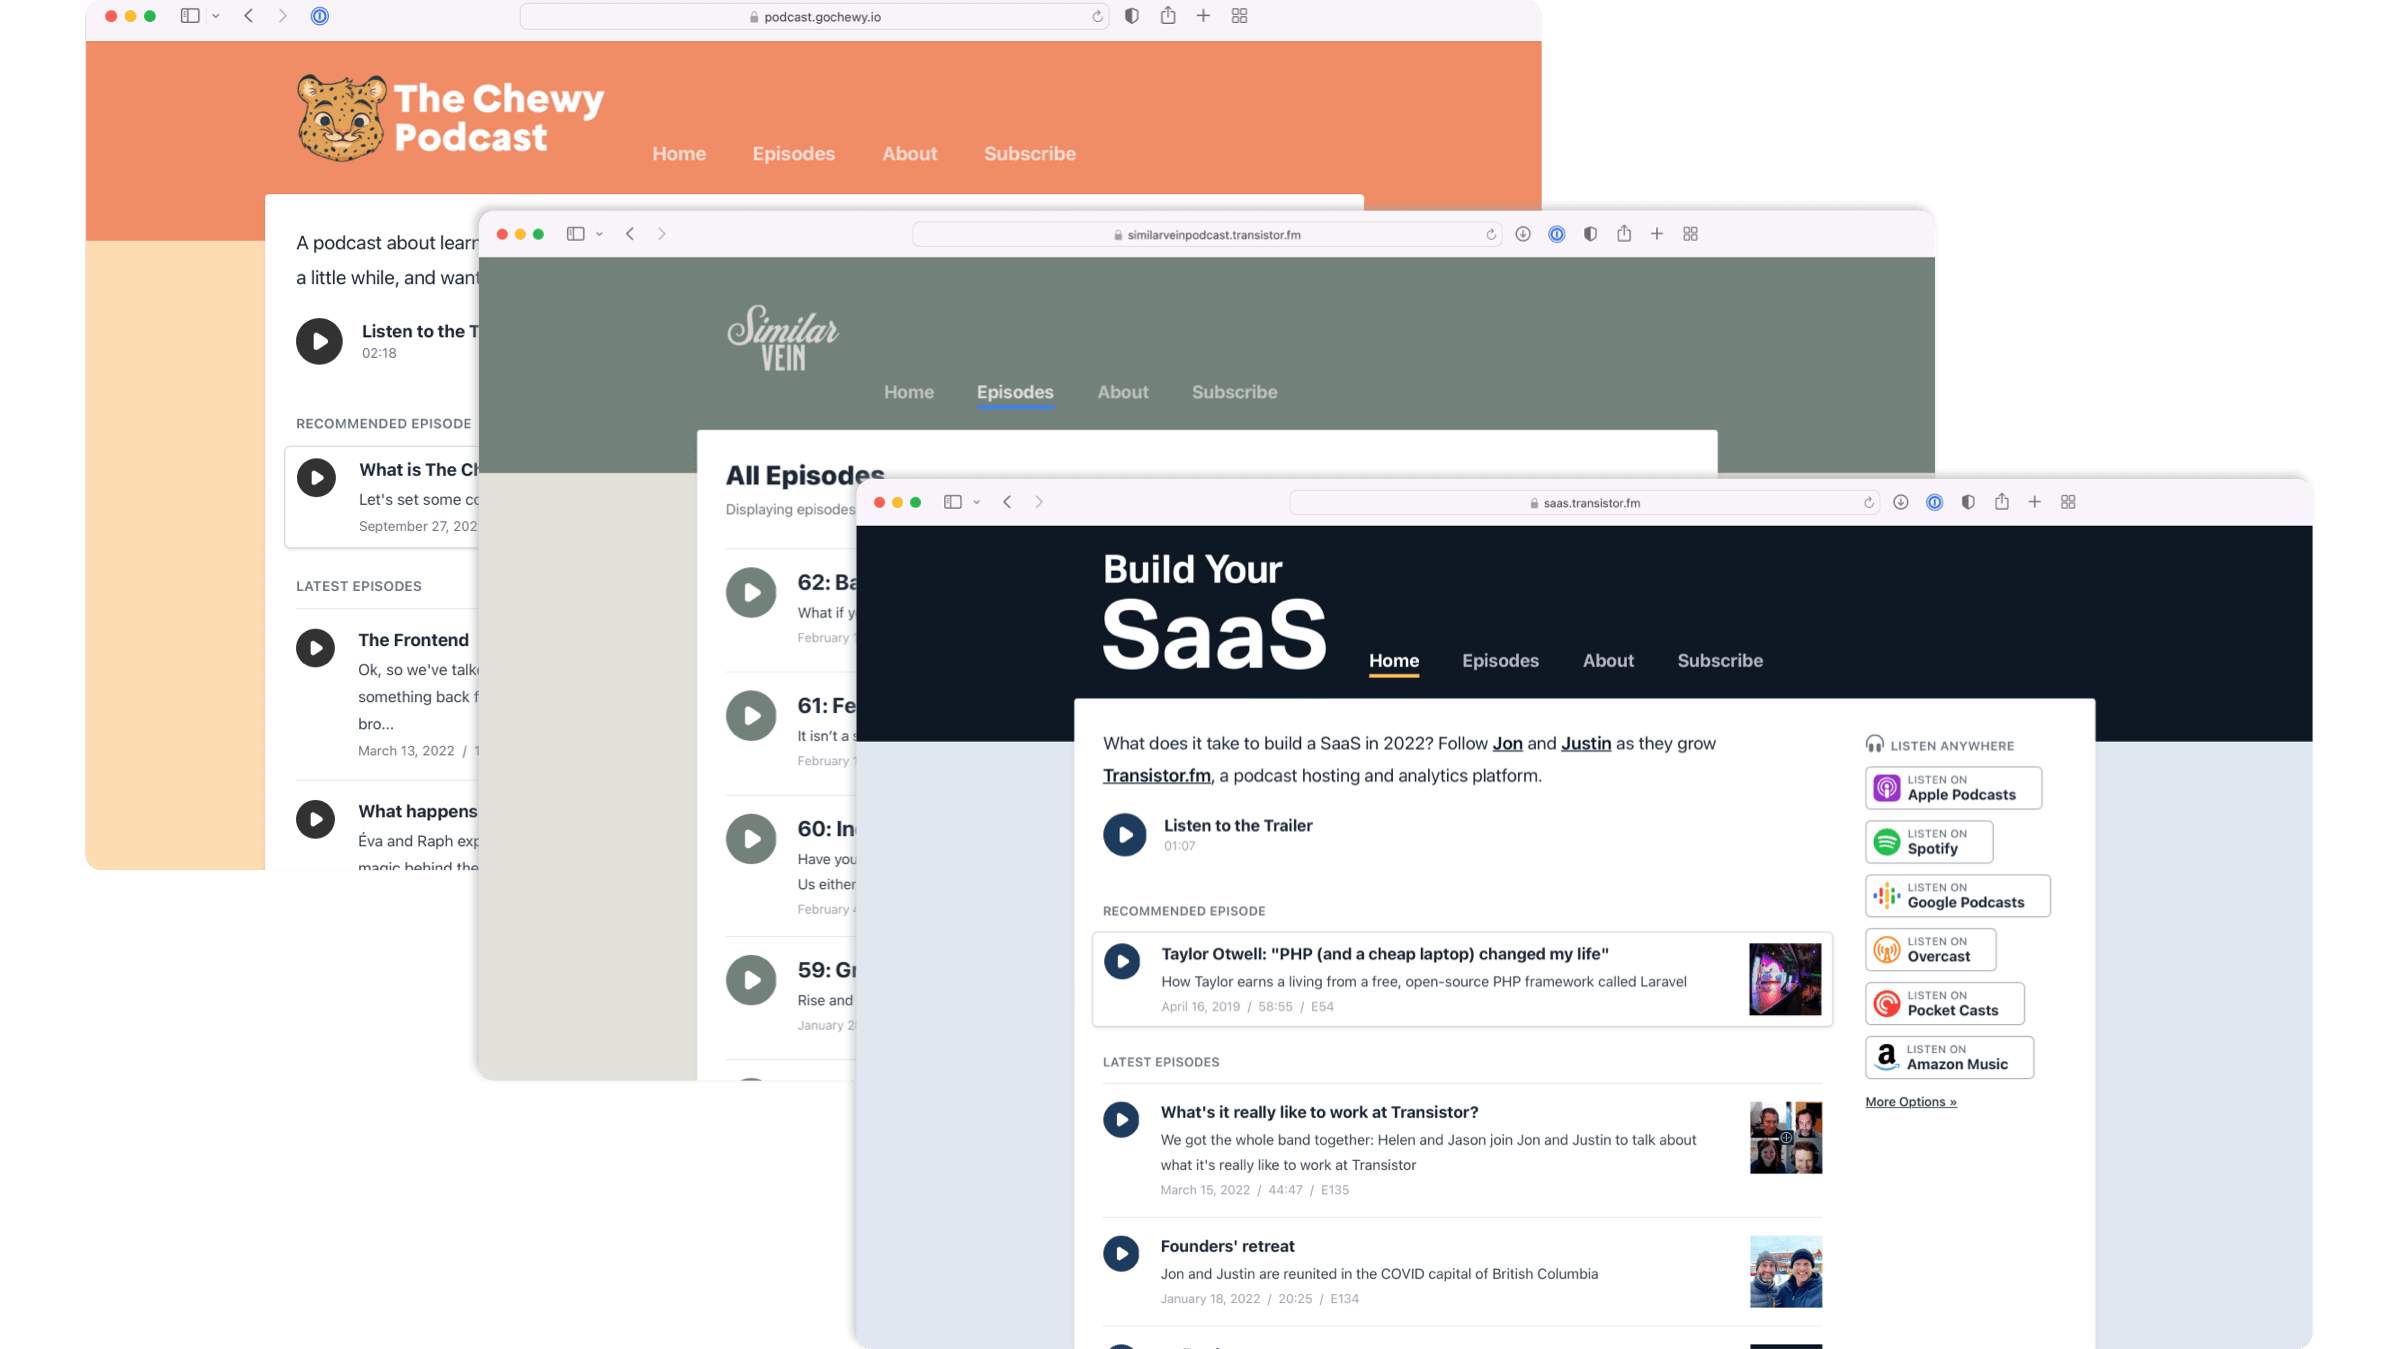Open the Google Podcasts listen link
The image size is (2400, 1349).
click(x=1957, y=895)
